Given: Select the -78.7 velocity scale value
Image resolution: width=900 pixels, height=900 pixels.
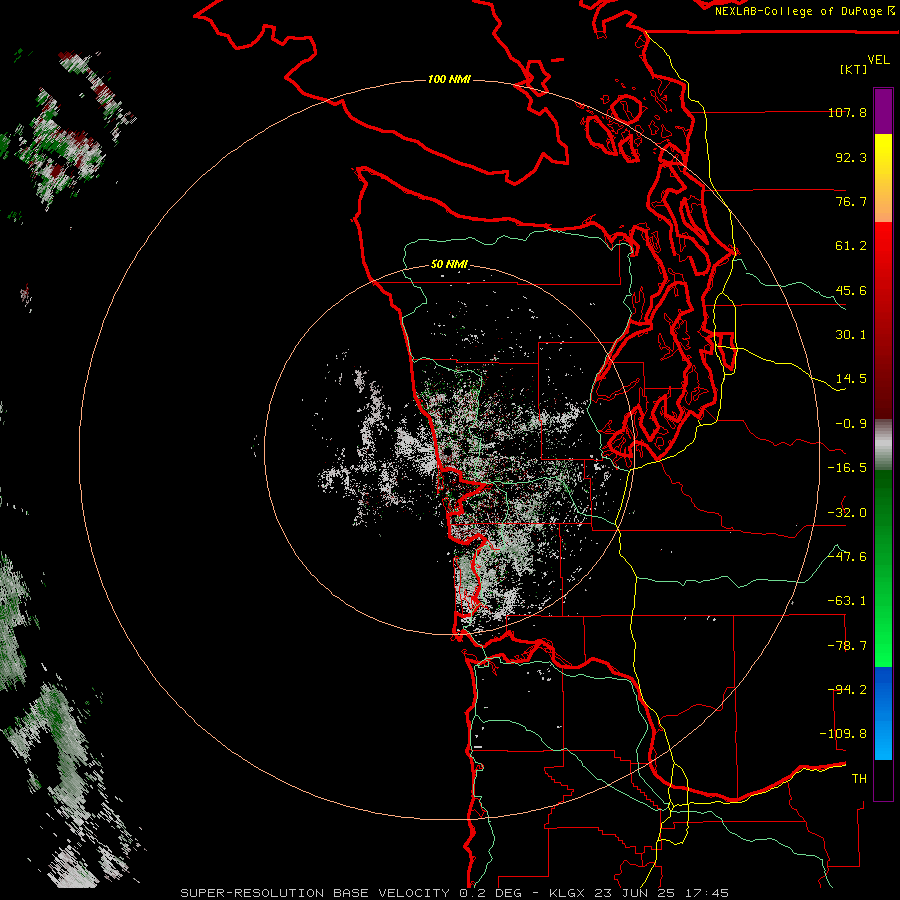Looking at the screenshot, I should tap(847, 646).
